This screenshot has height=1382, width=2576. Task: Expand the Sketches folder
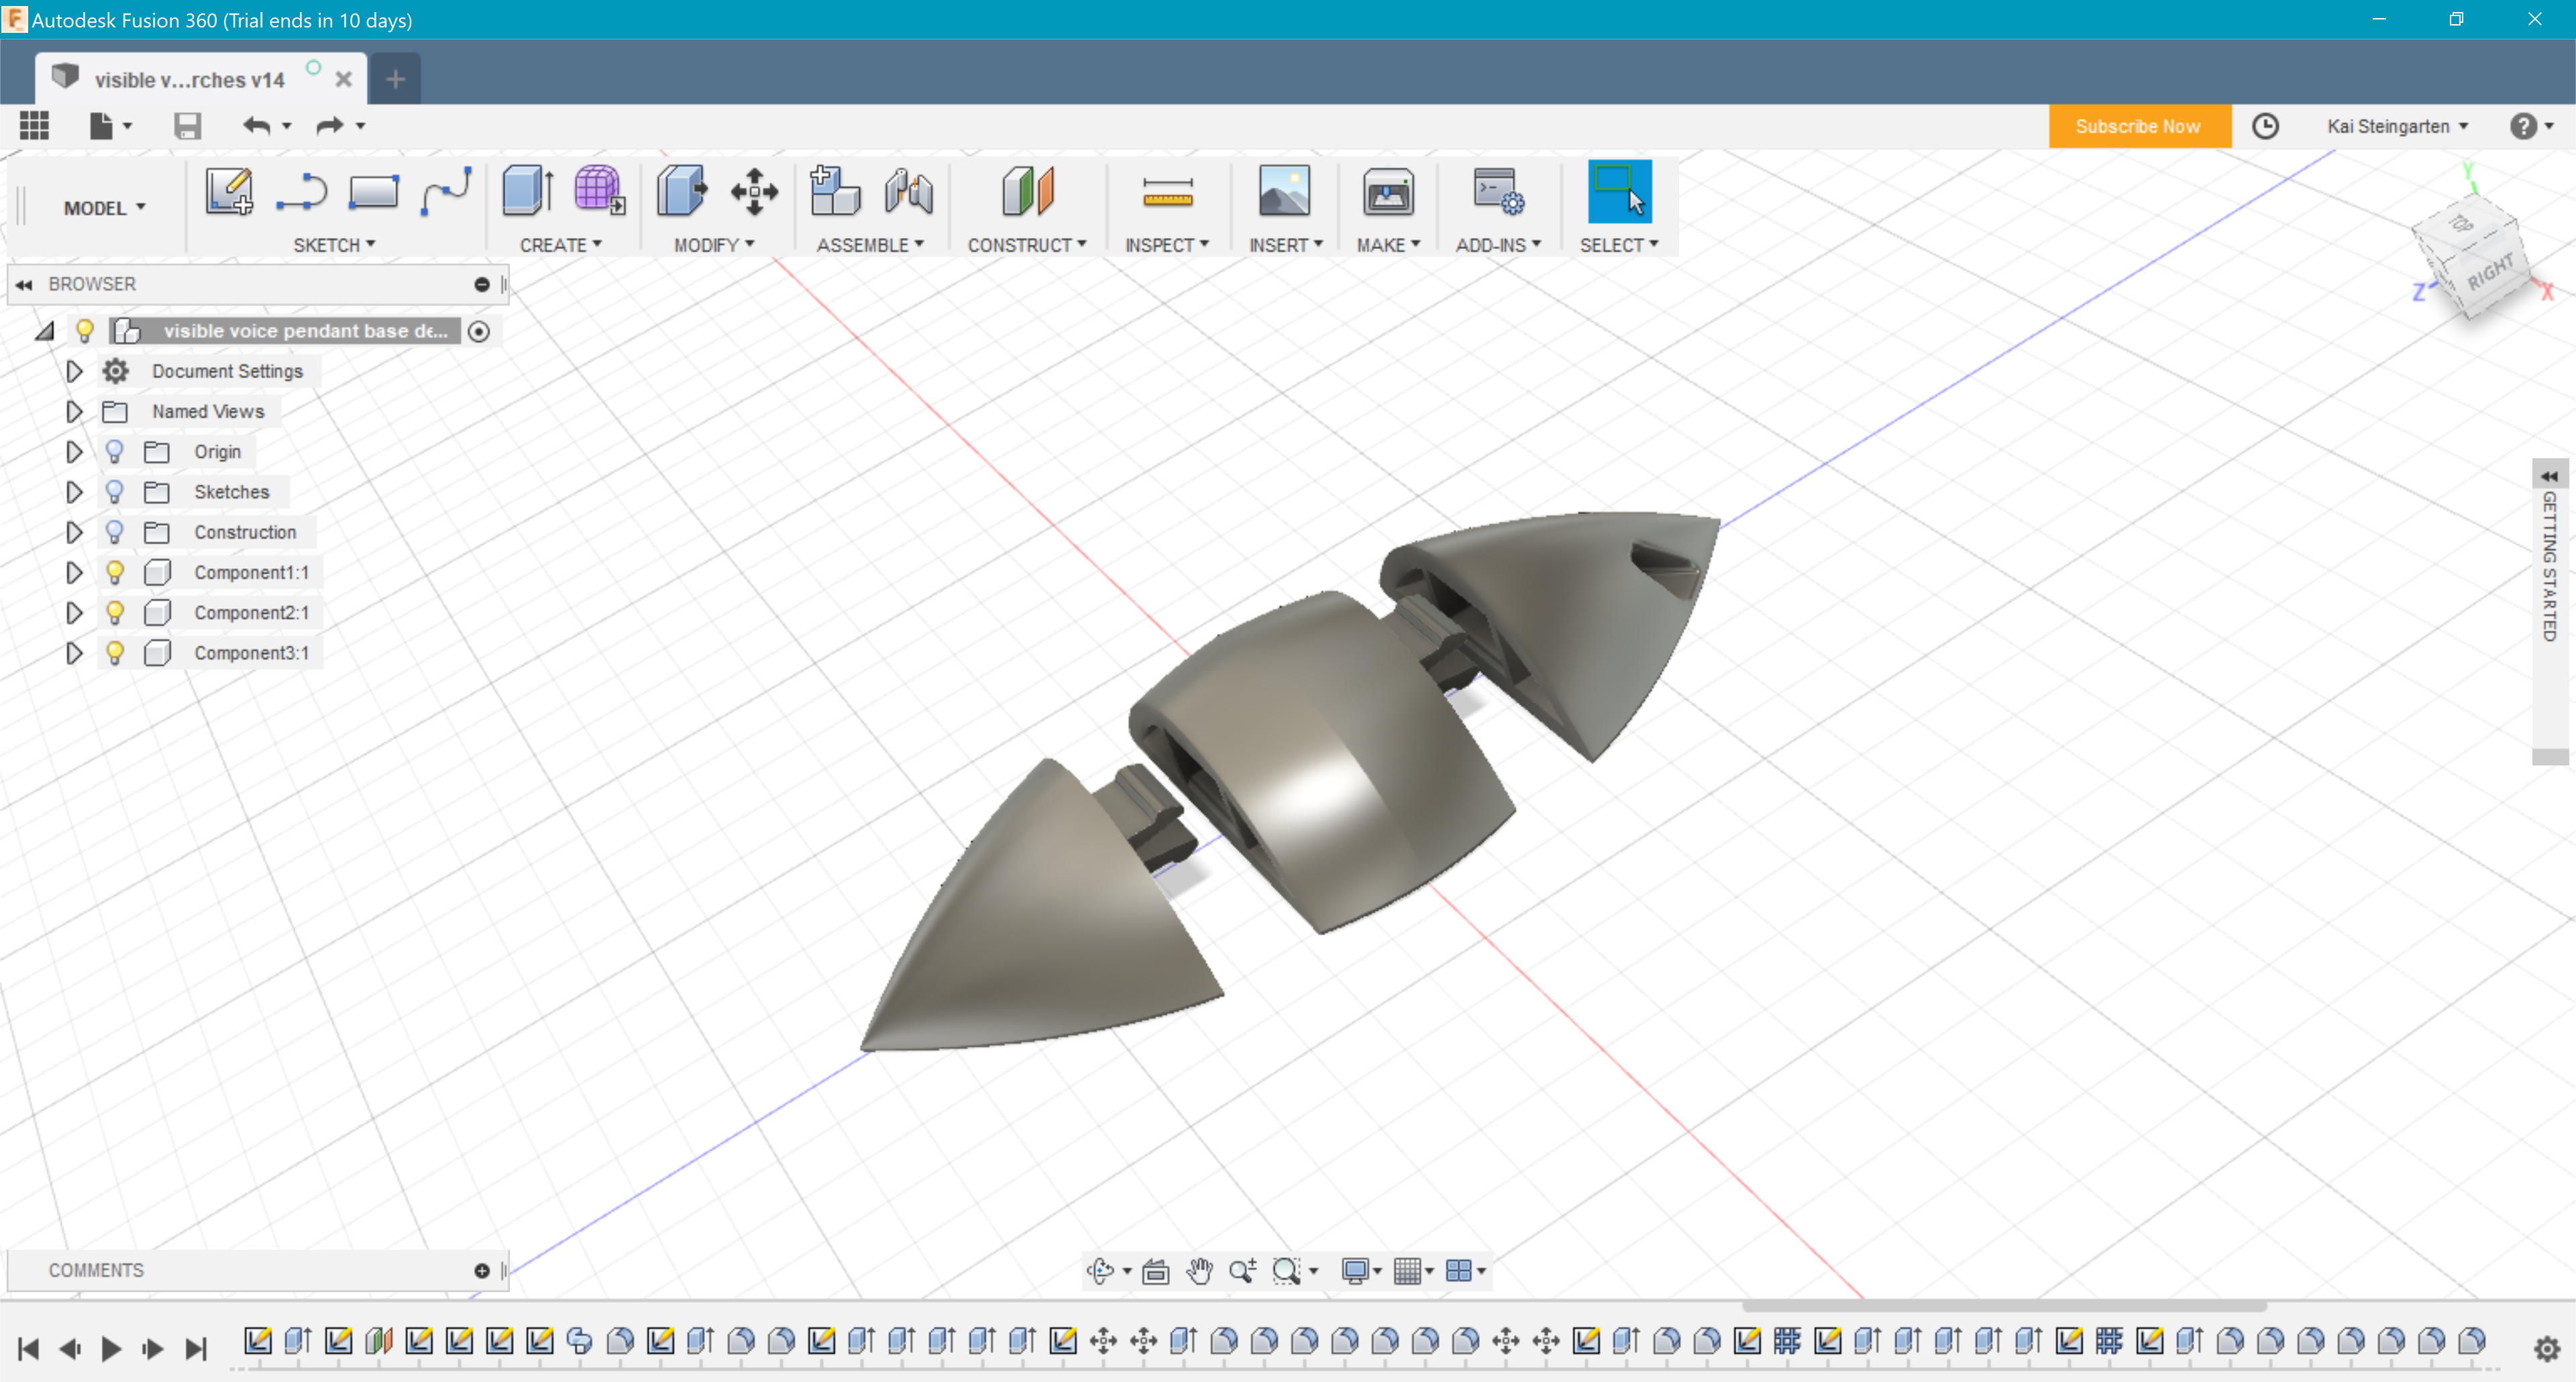74,492
